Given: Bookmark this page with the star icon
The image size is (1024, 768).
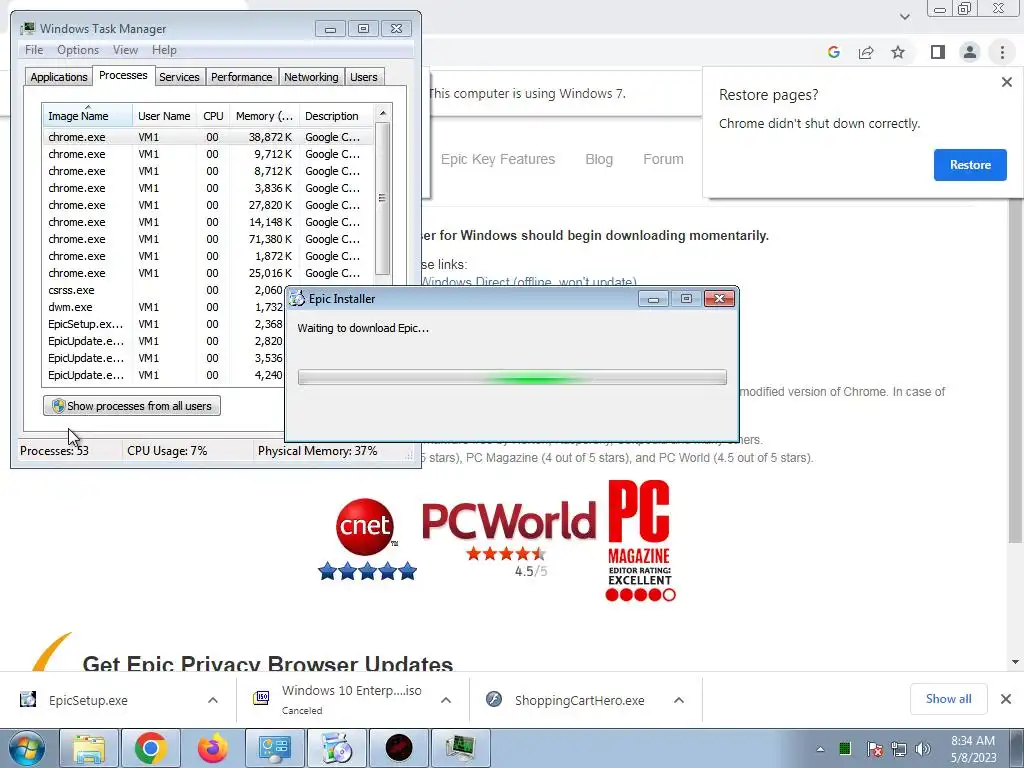Looking at the screenshot, I should [x=898, y=52].
